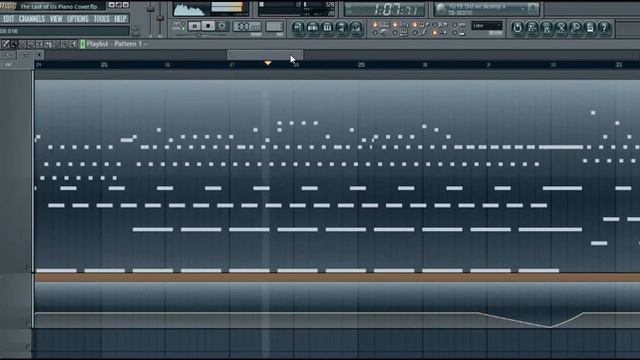The height and width of the screenshot is (360, 640).
Task: Select the Zoom tool in Playlist toolbar
Action: point(65,44)
